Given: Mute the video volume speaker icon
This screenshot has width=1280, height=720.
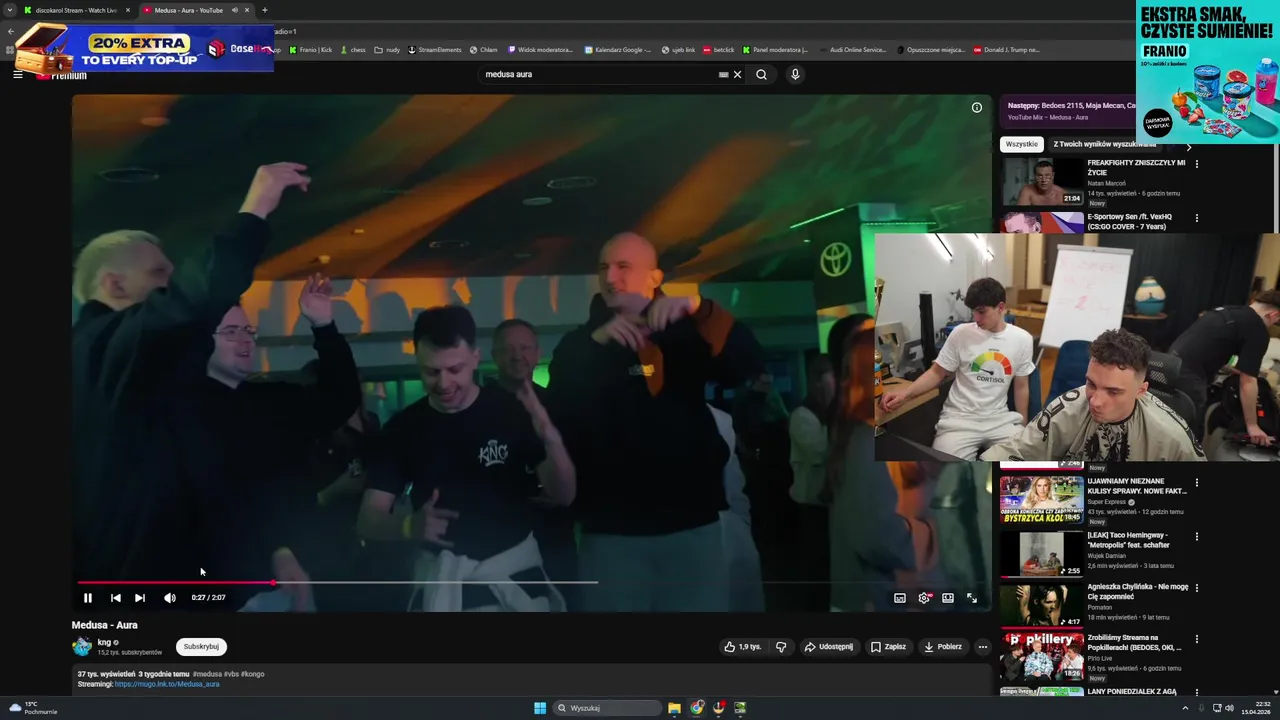Looking at the screenshot, I should 170,598.
